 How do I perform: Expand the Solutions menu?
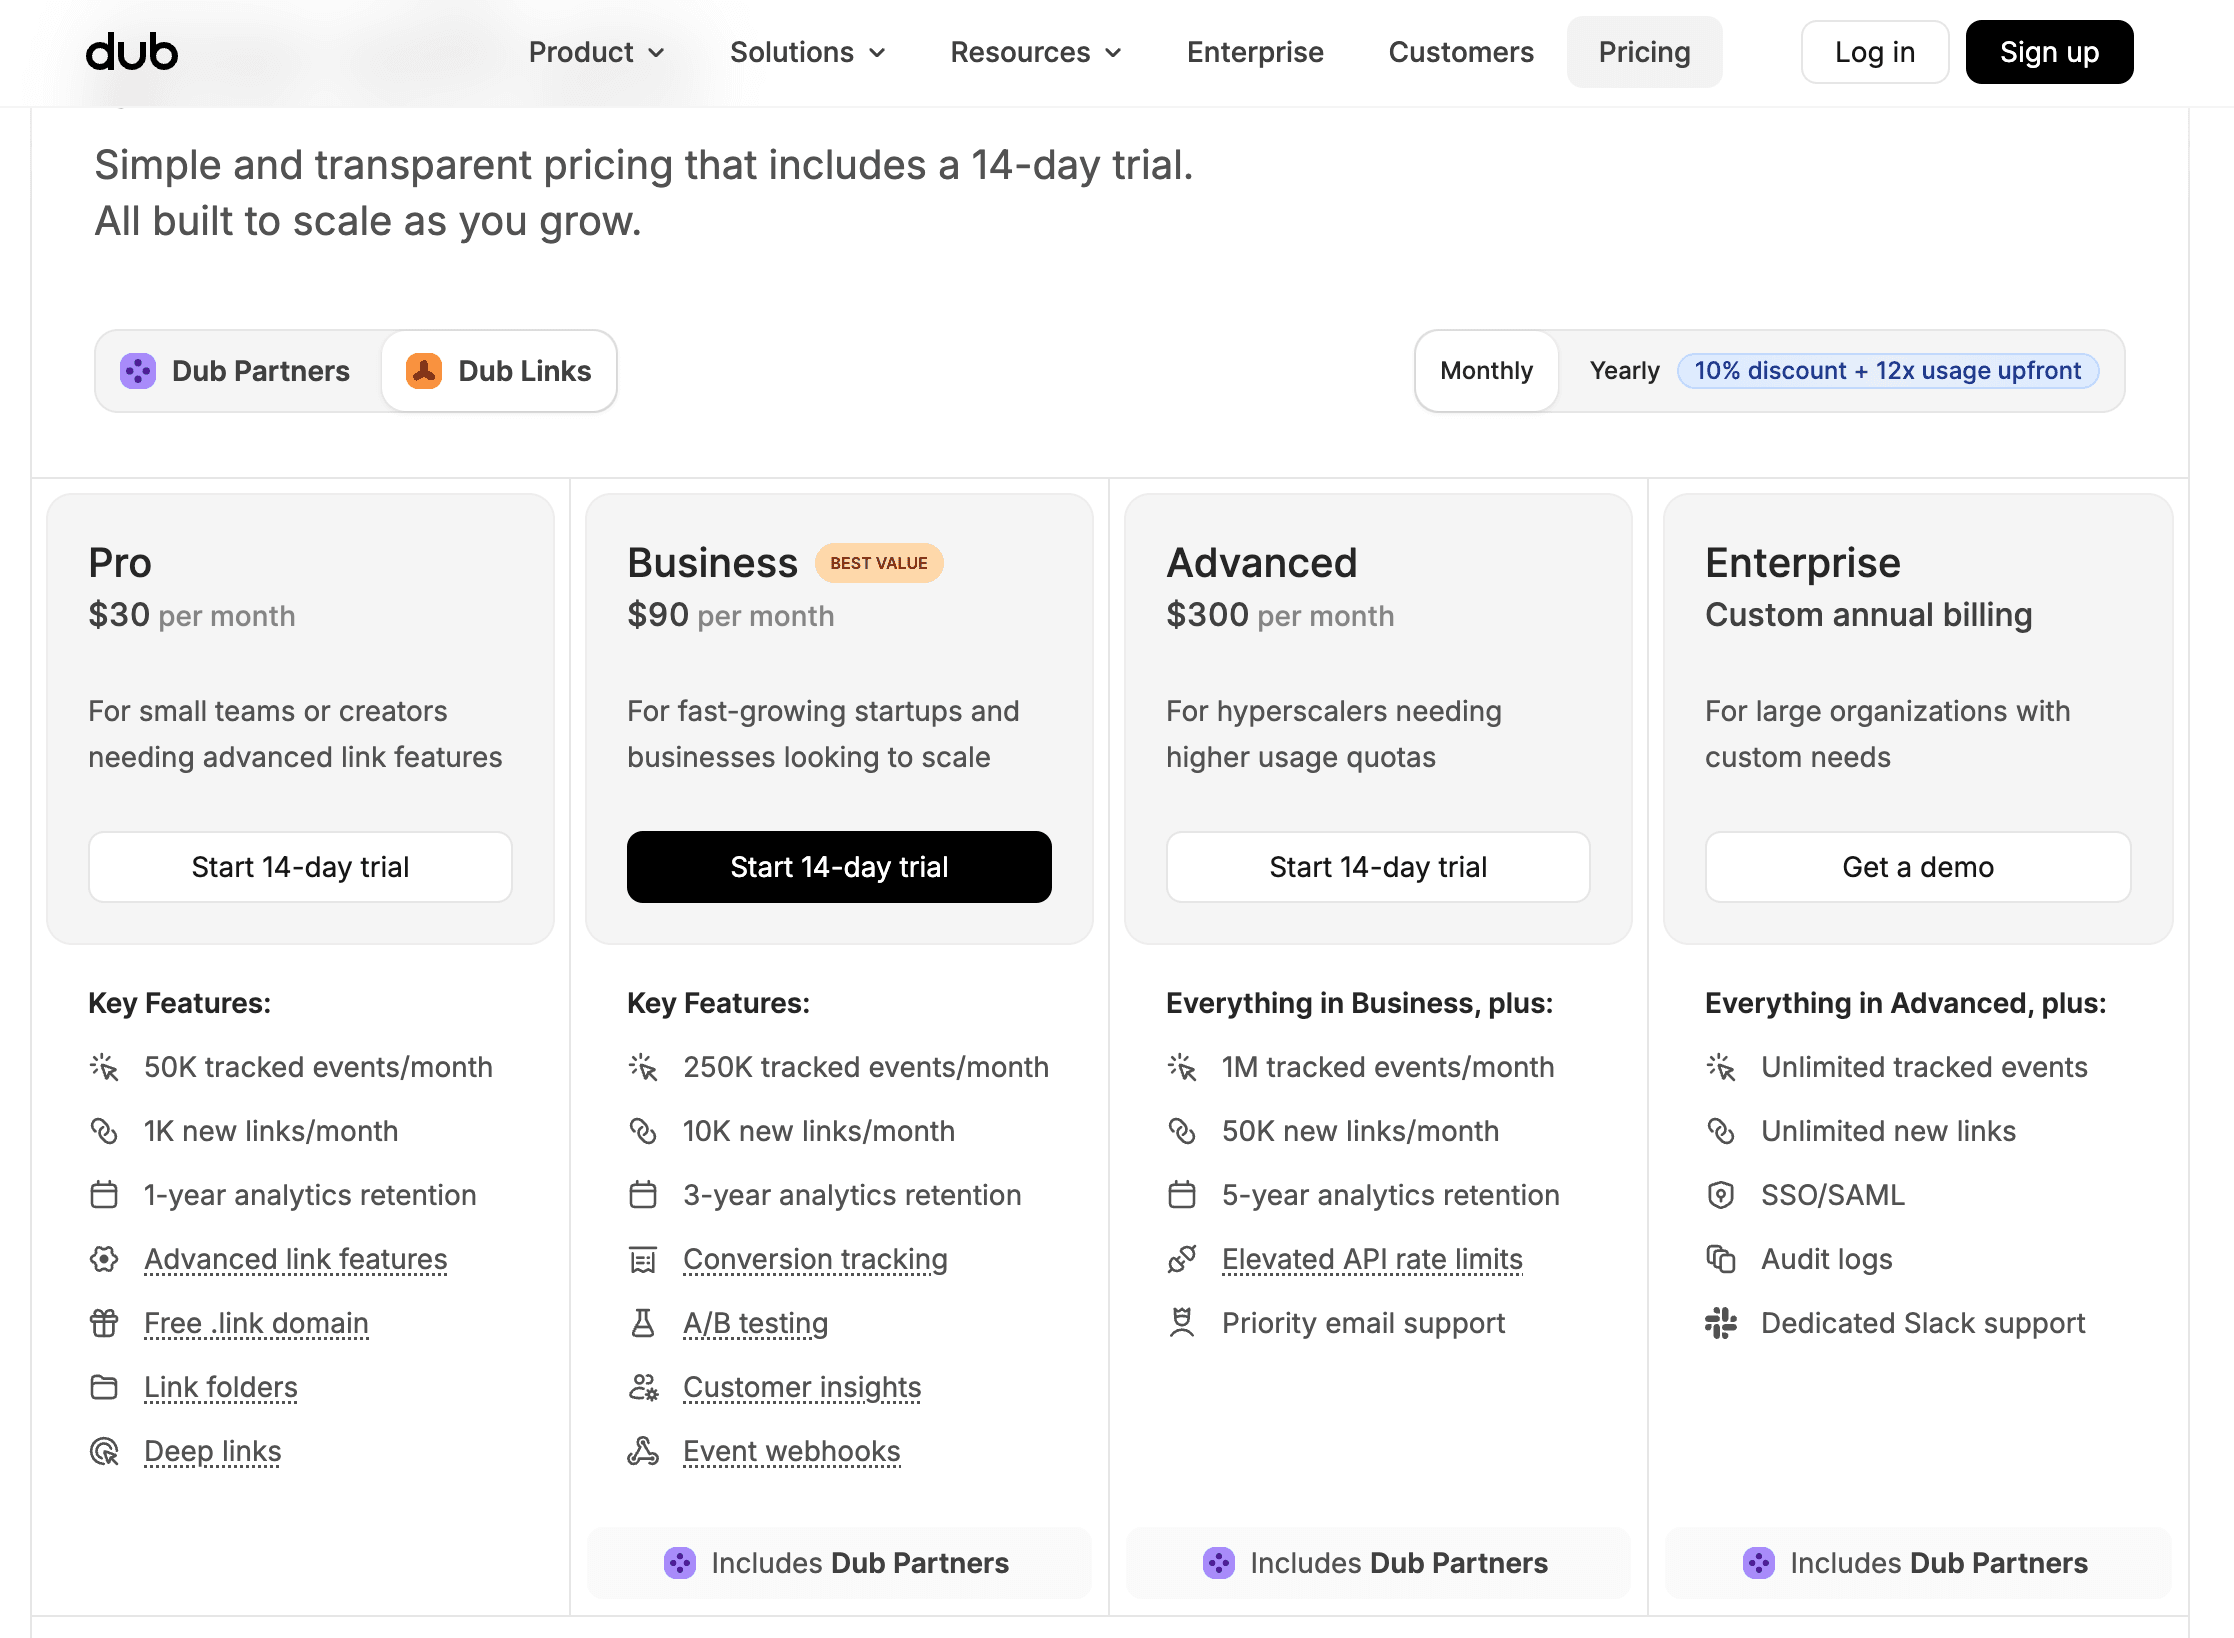pos(808,52)
